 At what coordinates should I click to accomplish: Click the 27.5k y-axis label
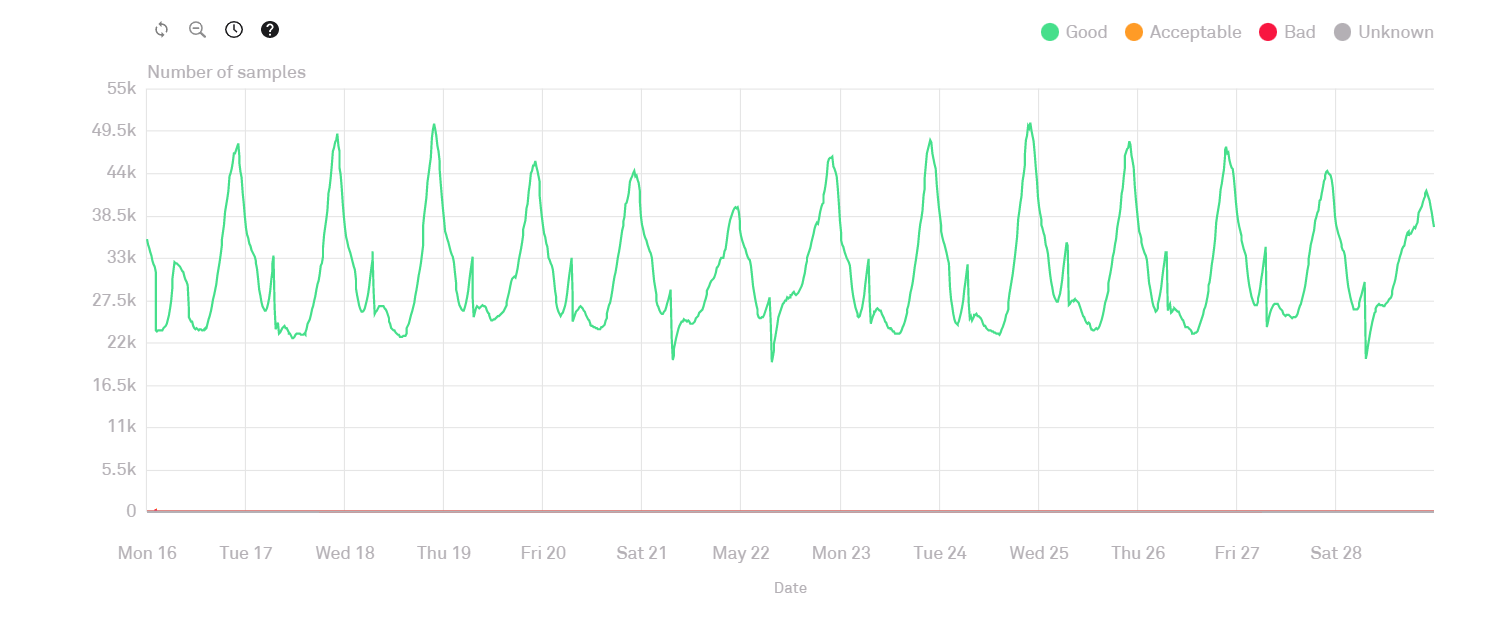pyautogui.click(x=113, y=300)
